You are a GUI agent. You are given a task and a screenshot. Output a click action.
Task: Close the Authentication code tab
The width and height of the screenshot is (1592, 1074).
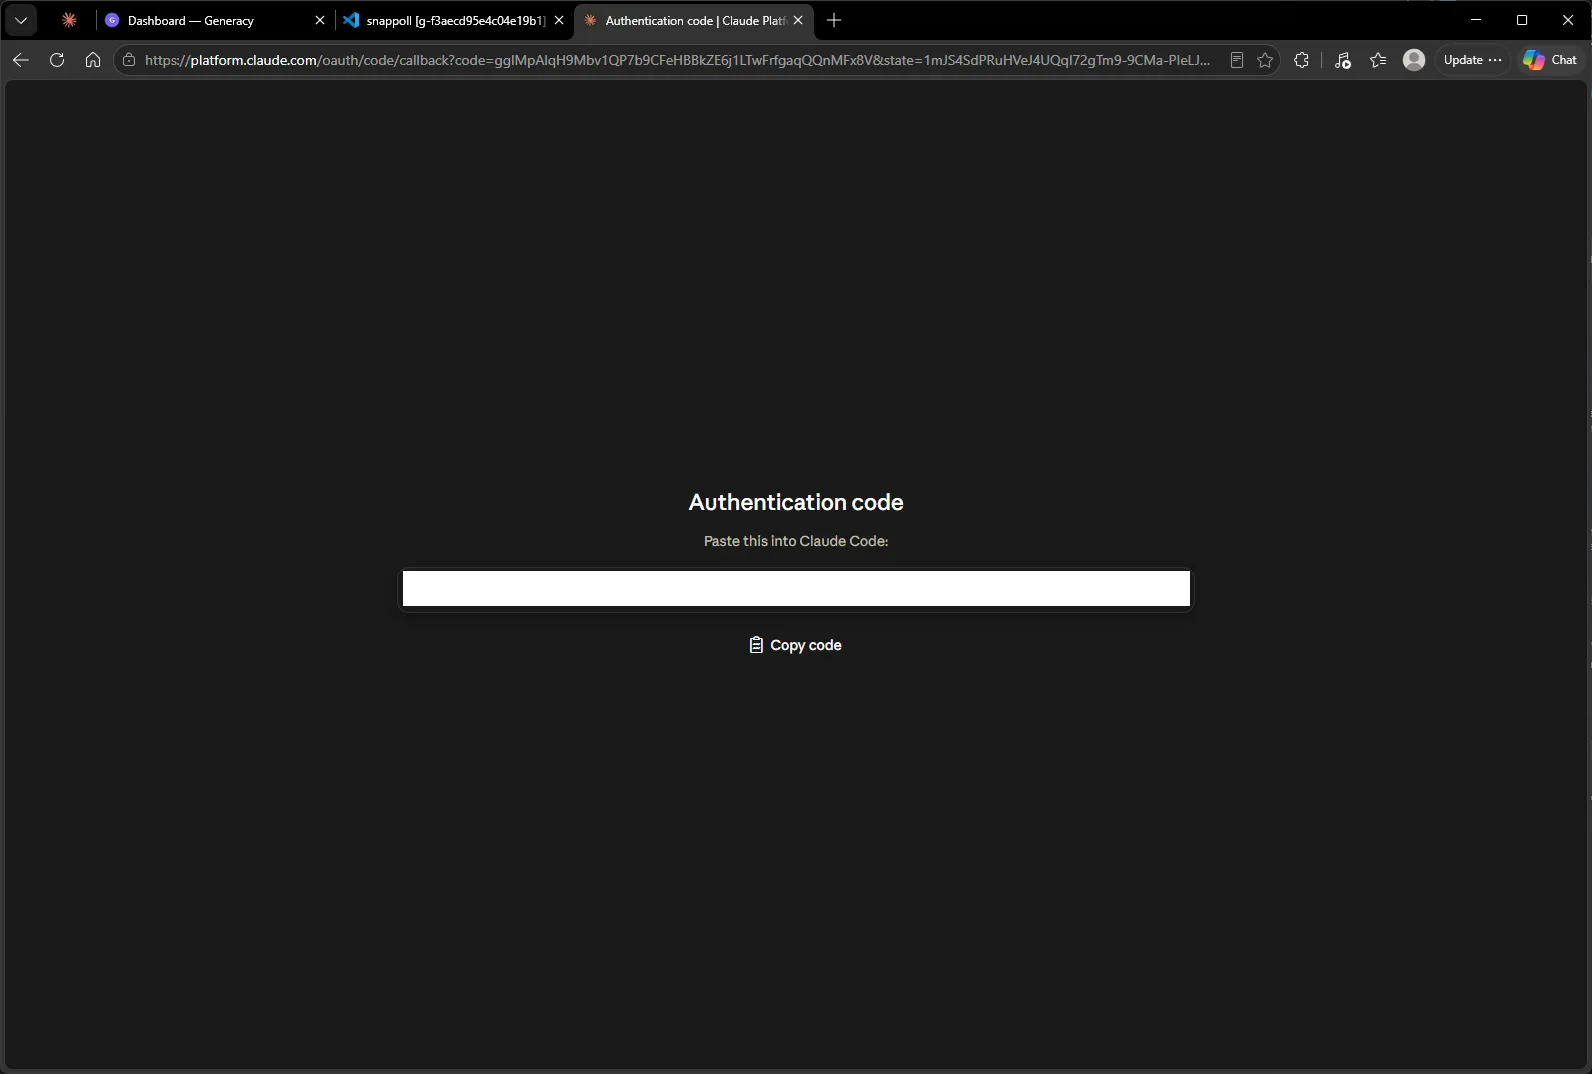798,20
